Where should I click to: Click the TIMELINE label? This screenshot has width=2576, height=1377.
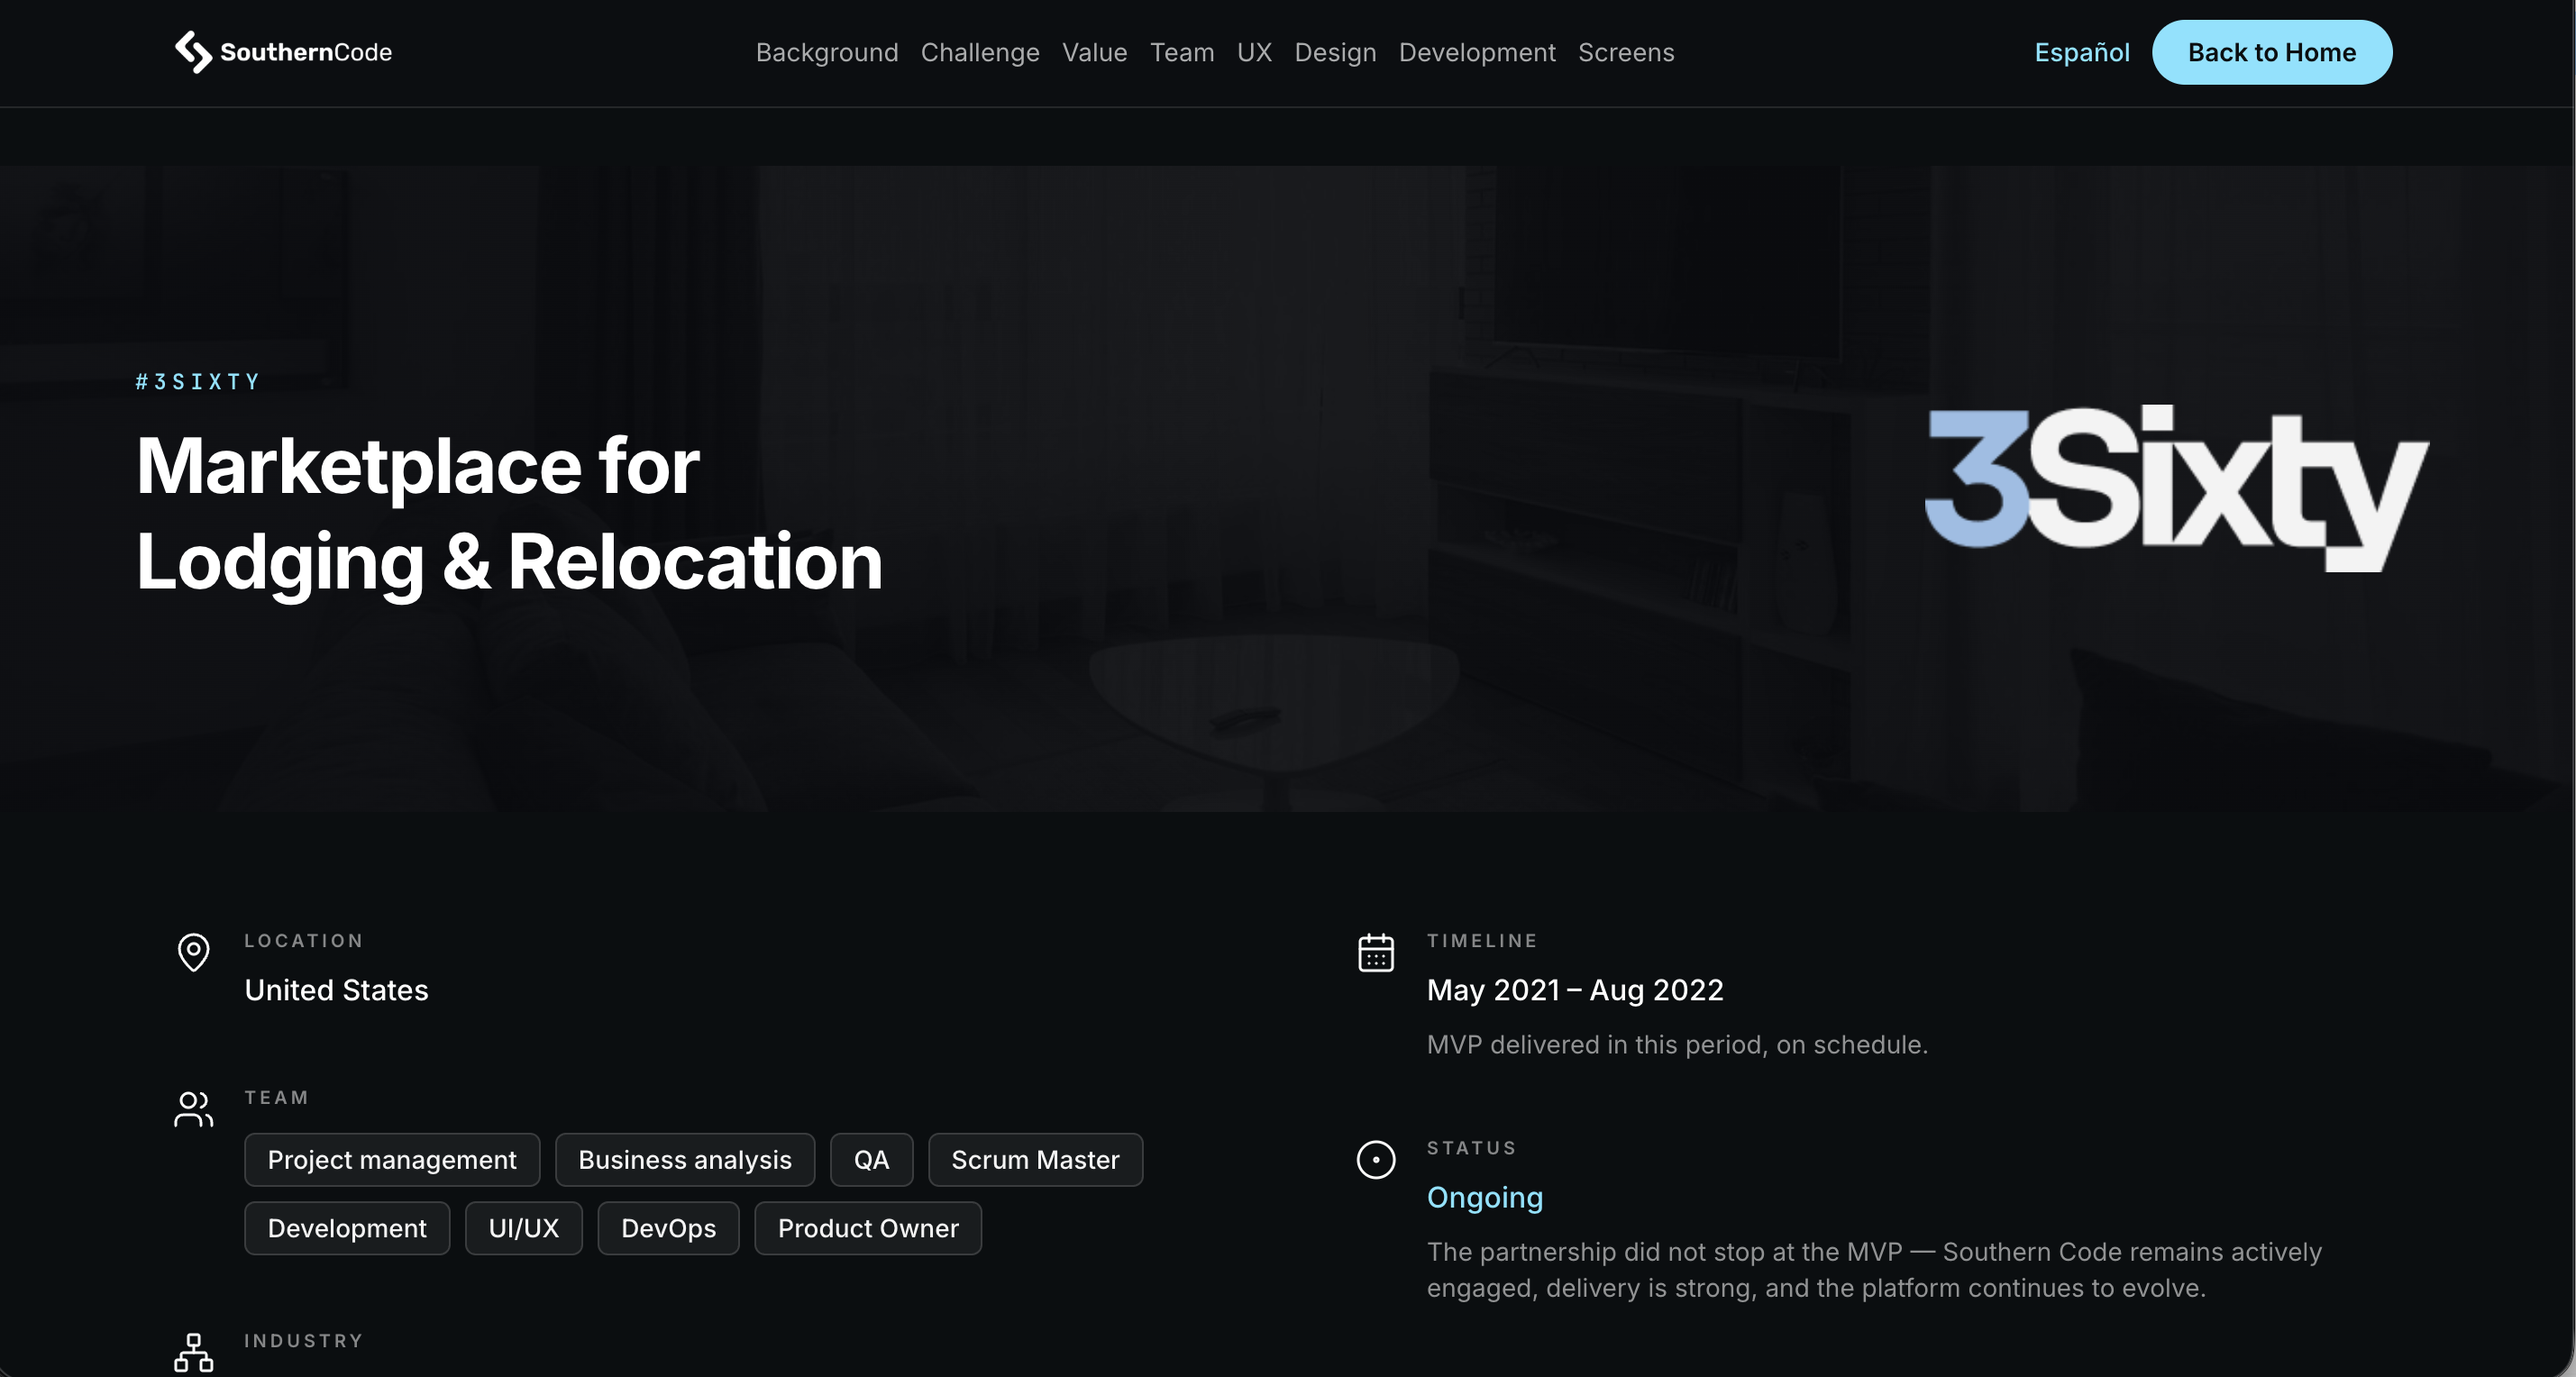point(1482,941)
